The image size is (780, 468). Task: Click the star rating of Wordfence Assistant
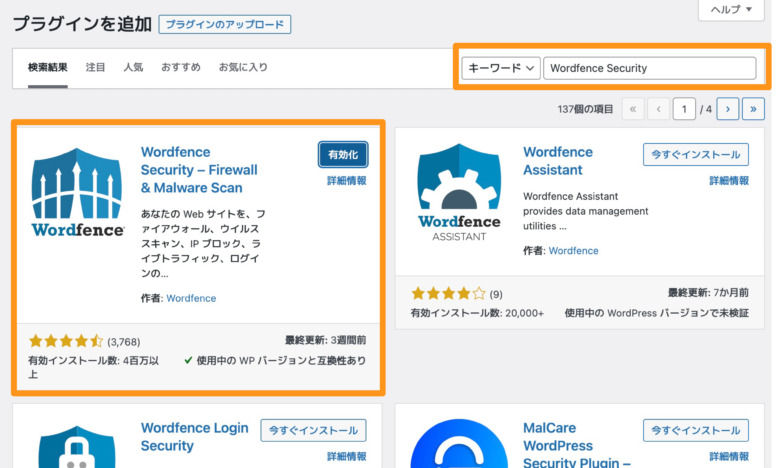point(448,293)
